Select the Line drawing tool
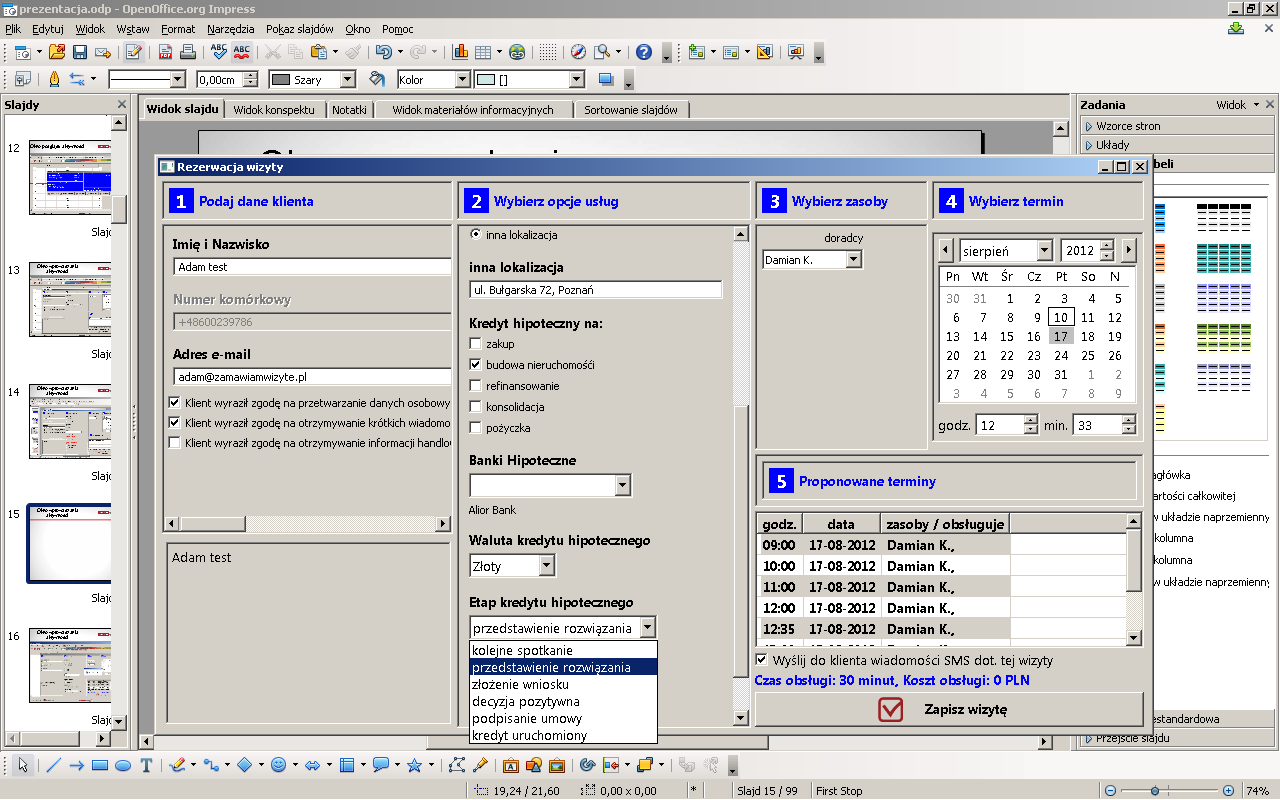1280x800 pixels. click(x=54, y=766)
